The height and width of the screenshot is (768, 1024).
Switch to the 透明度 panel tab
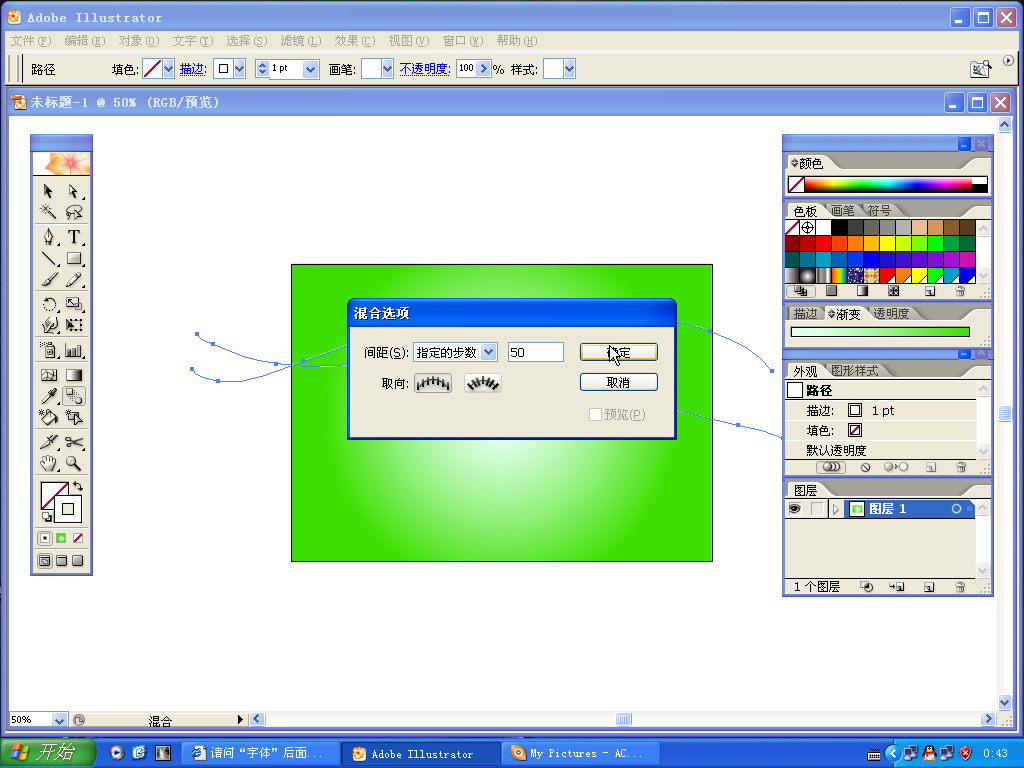pyautogui.click(x=891, y=313)
